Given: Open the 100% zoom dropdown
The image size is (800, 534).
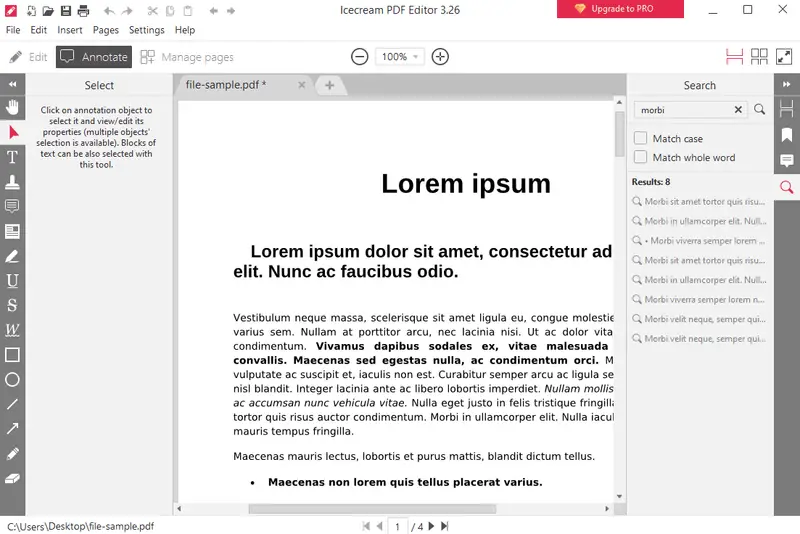Looking at the screenshot, I should [x=400, y=57].
